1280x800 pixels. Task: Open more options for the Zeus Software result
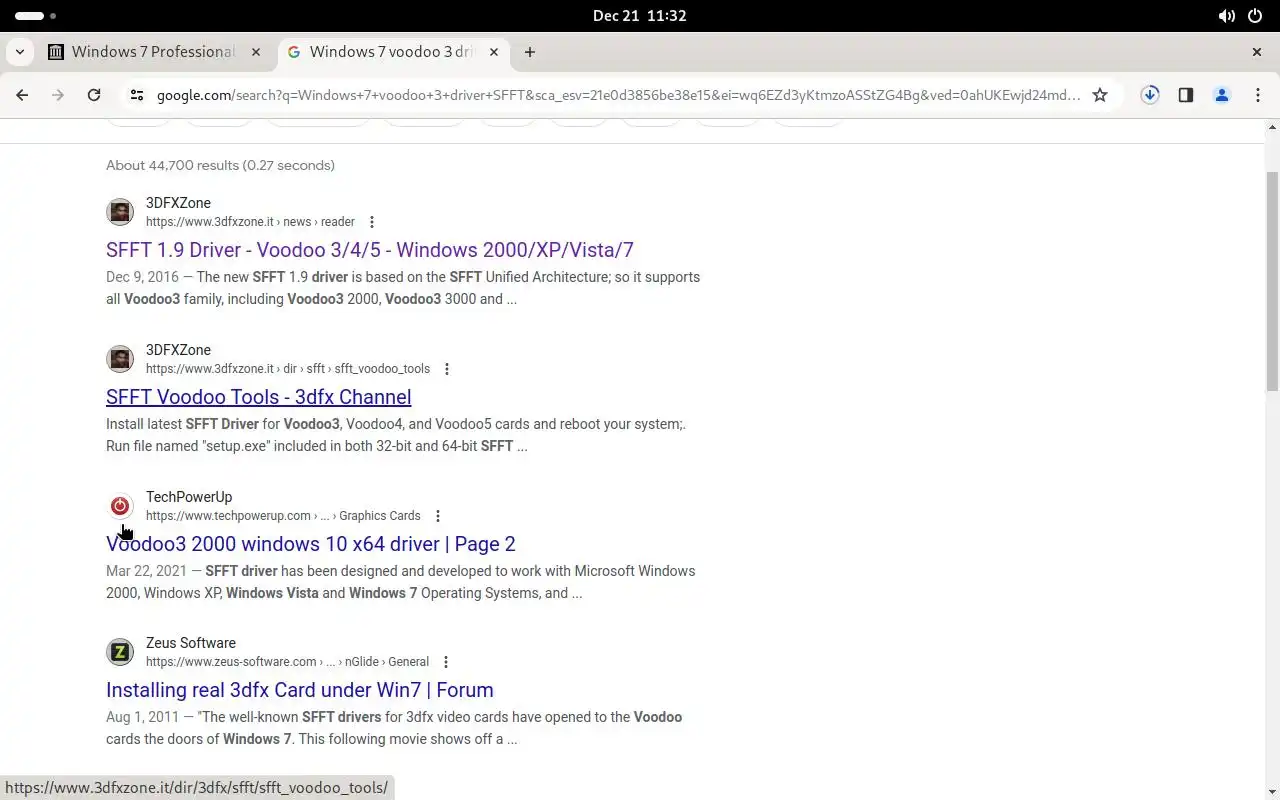pyautogui.click(x=446, y=662)
